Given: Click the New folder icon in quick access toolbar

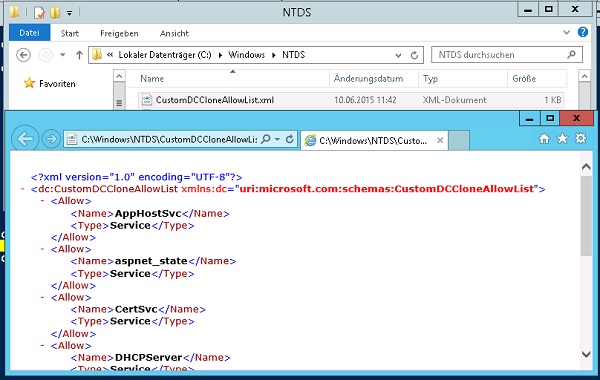Looking at the screenshot, I should [x=55, y=13].
